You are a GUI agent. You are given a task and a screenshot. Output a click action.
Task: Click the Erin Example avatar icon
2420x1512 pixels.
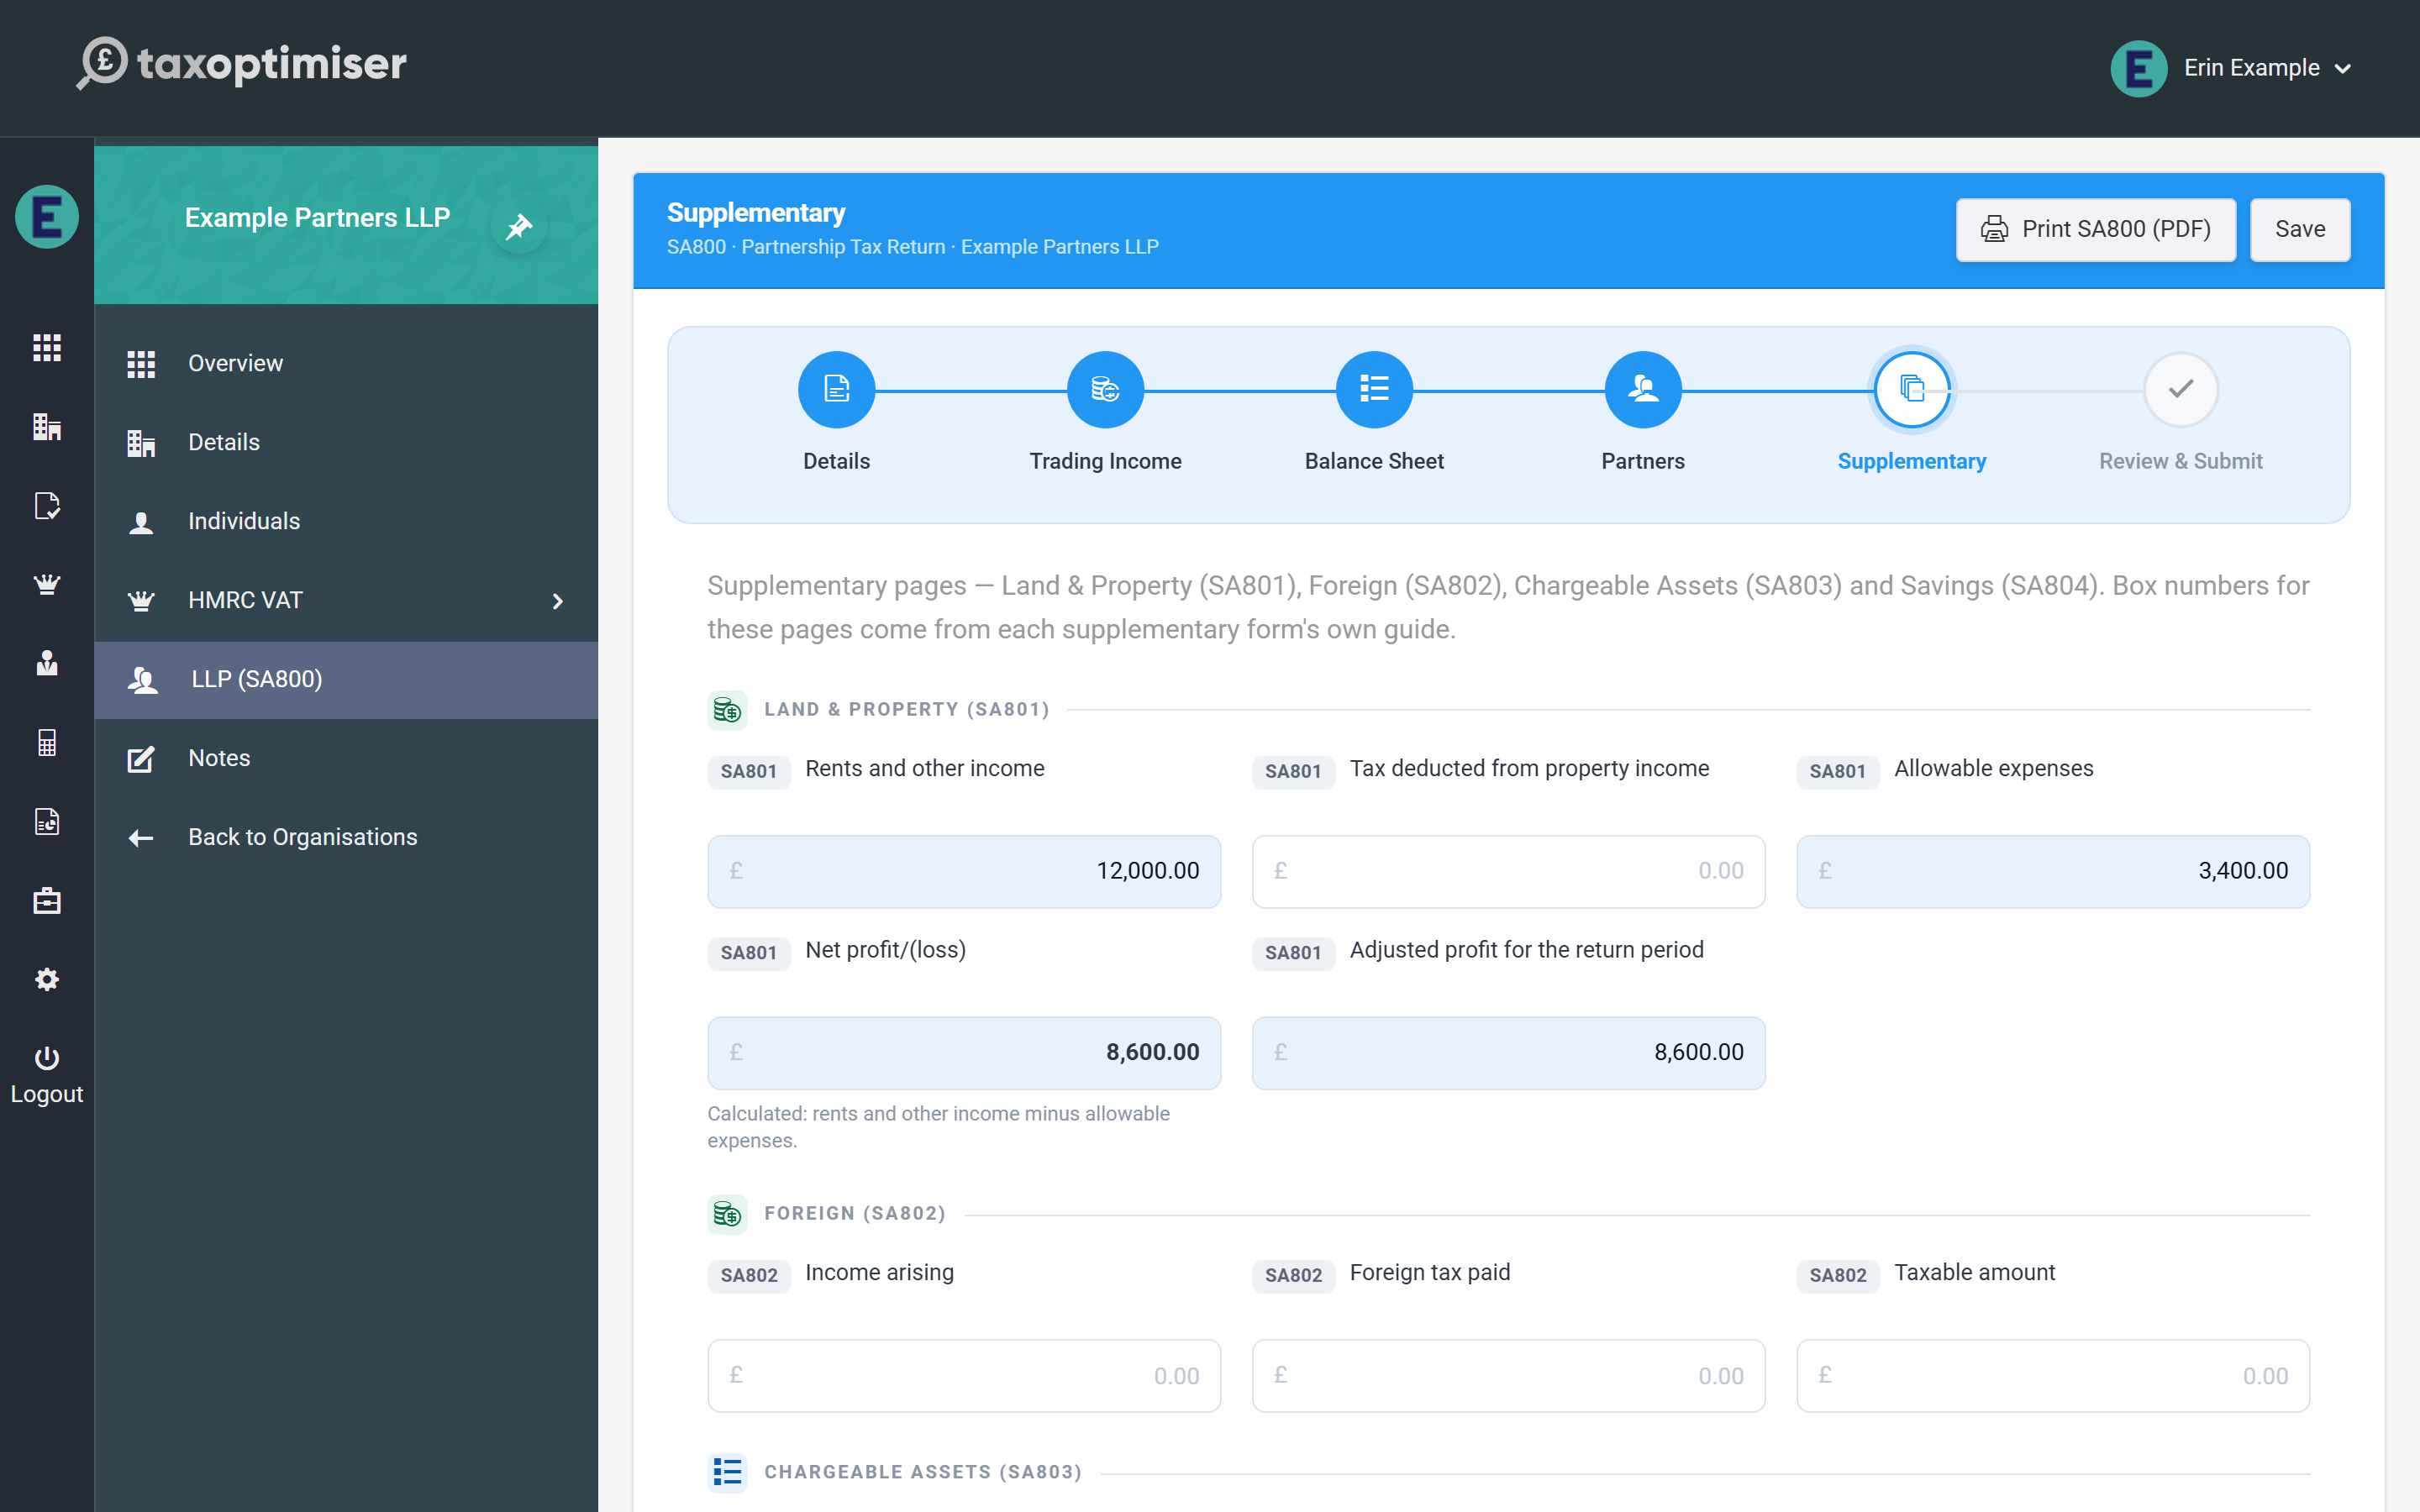(2138, 68)
